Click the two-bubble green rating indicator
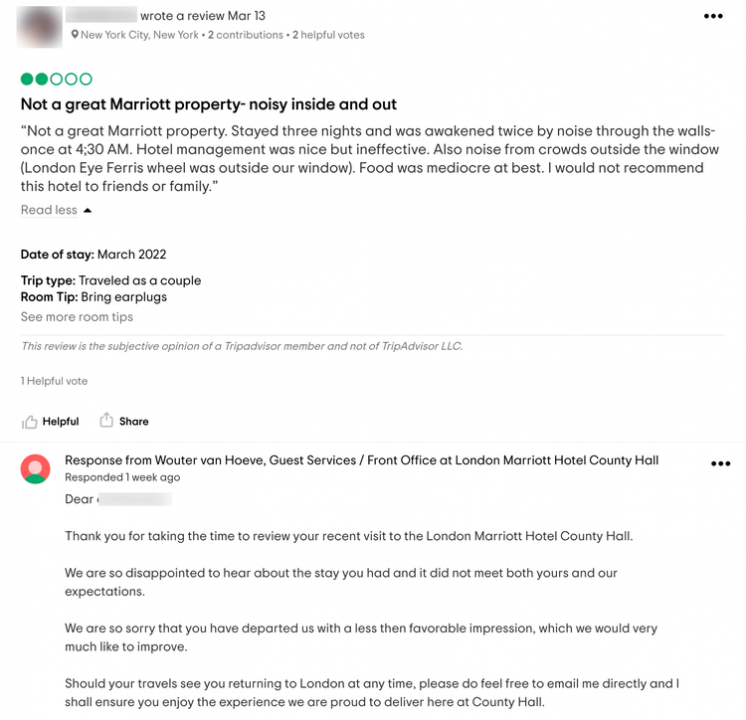The height and width of the screenshot is (720, 746). 56,79
